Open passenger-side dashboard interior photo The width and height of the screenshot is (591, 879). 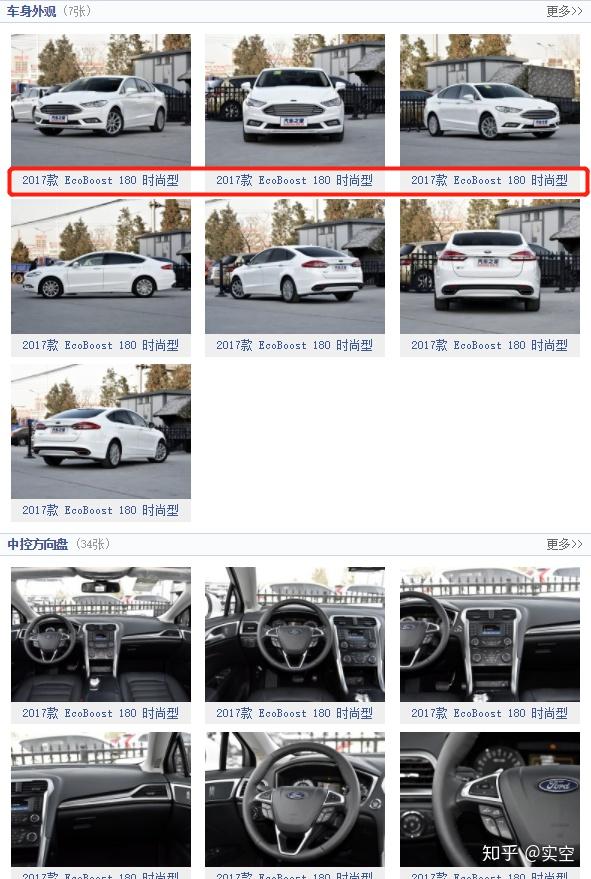[101, 799]
